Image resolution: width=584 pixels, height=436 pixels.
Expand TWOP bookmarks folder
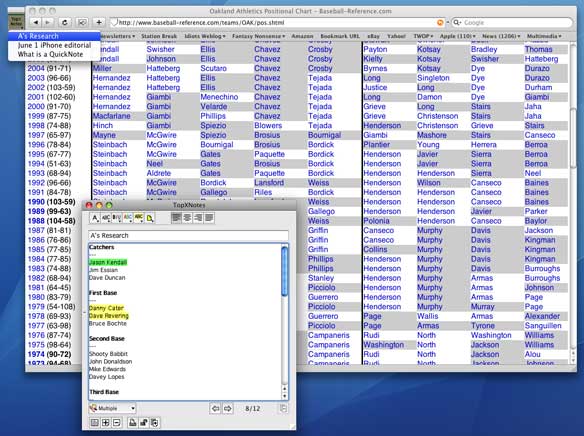[x=423, y=36]
